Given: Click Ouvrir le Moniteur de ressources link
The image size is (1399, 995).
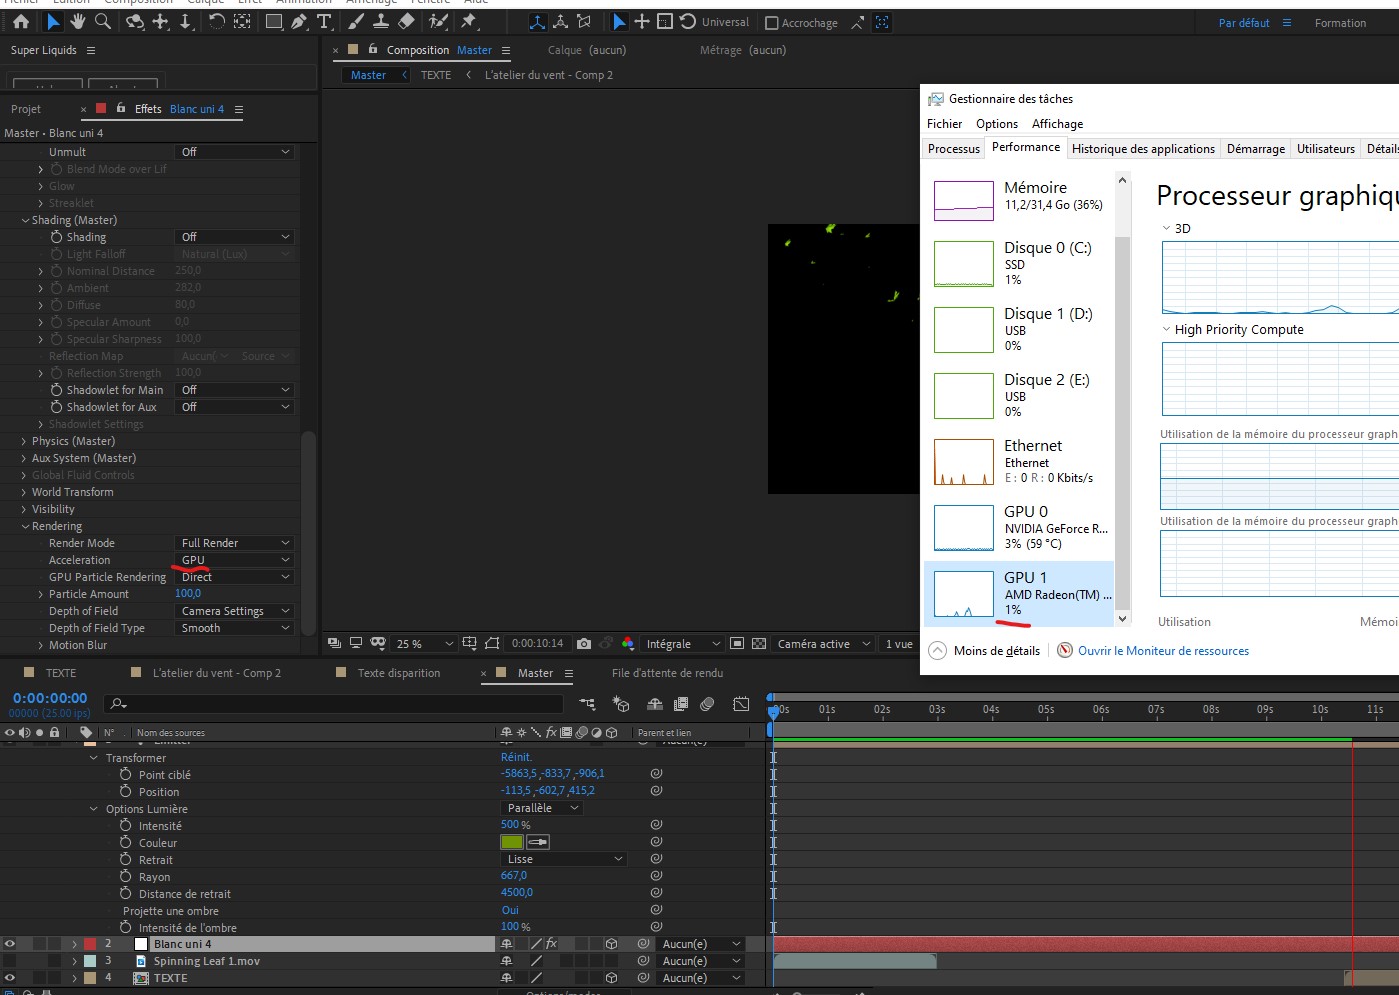Looking at the screenshot, I should click(1163, 651).
